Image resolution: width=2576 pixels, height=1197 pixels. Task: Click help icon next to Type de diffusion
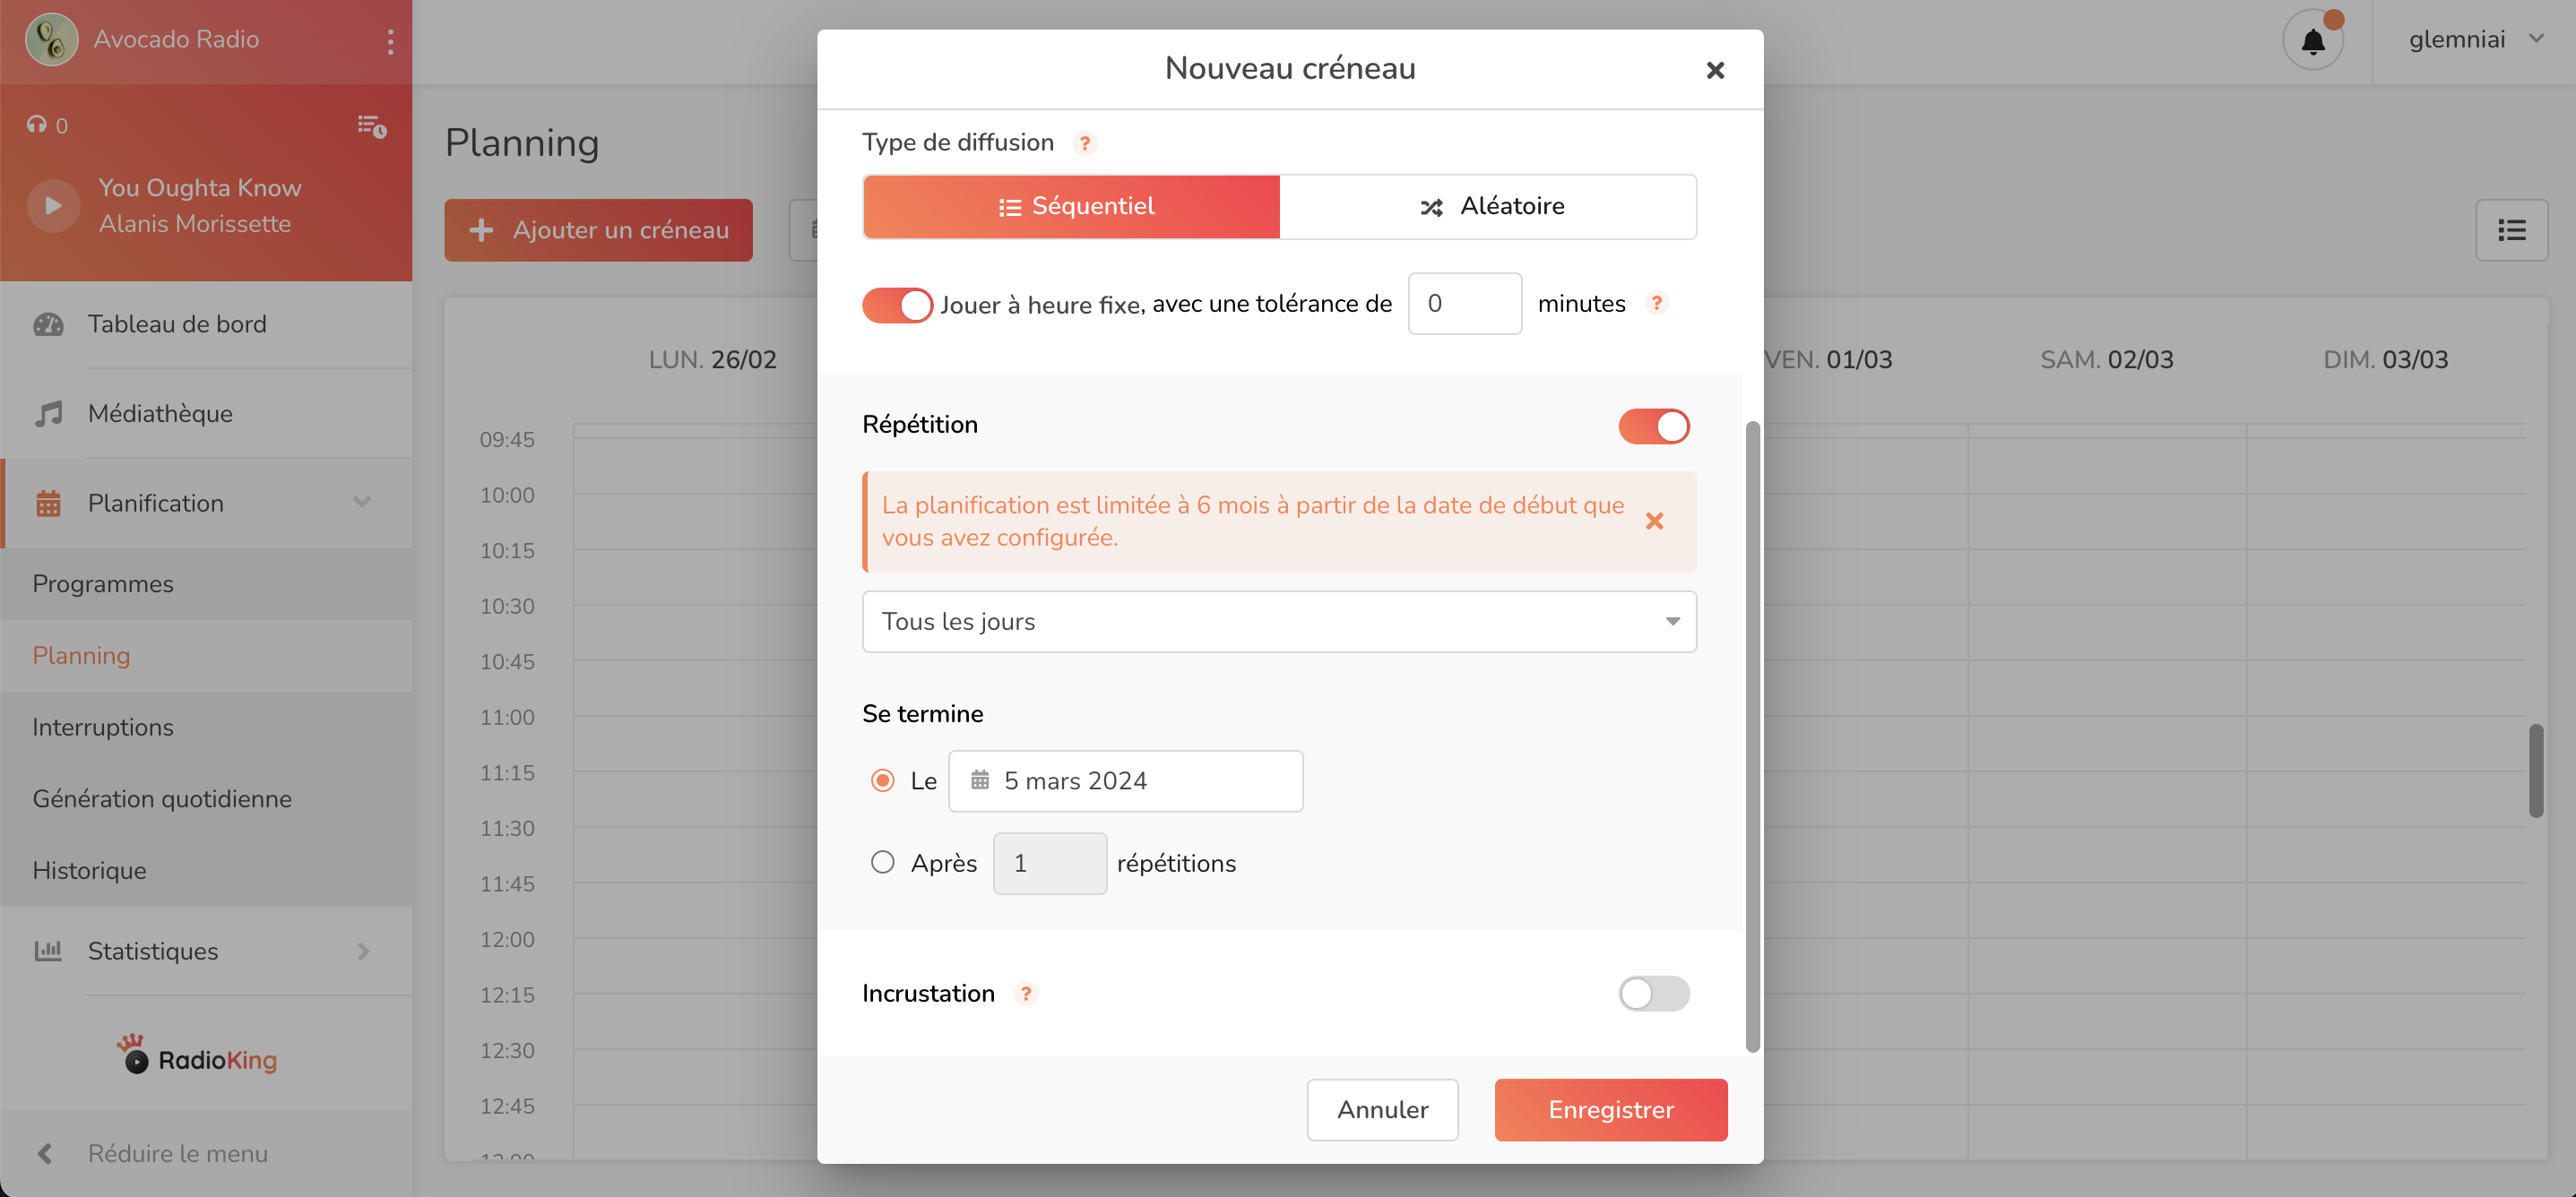(x=1084, y=143)
